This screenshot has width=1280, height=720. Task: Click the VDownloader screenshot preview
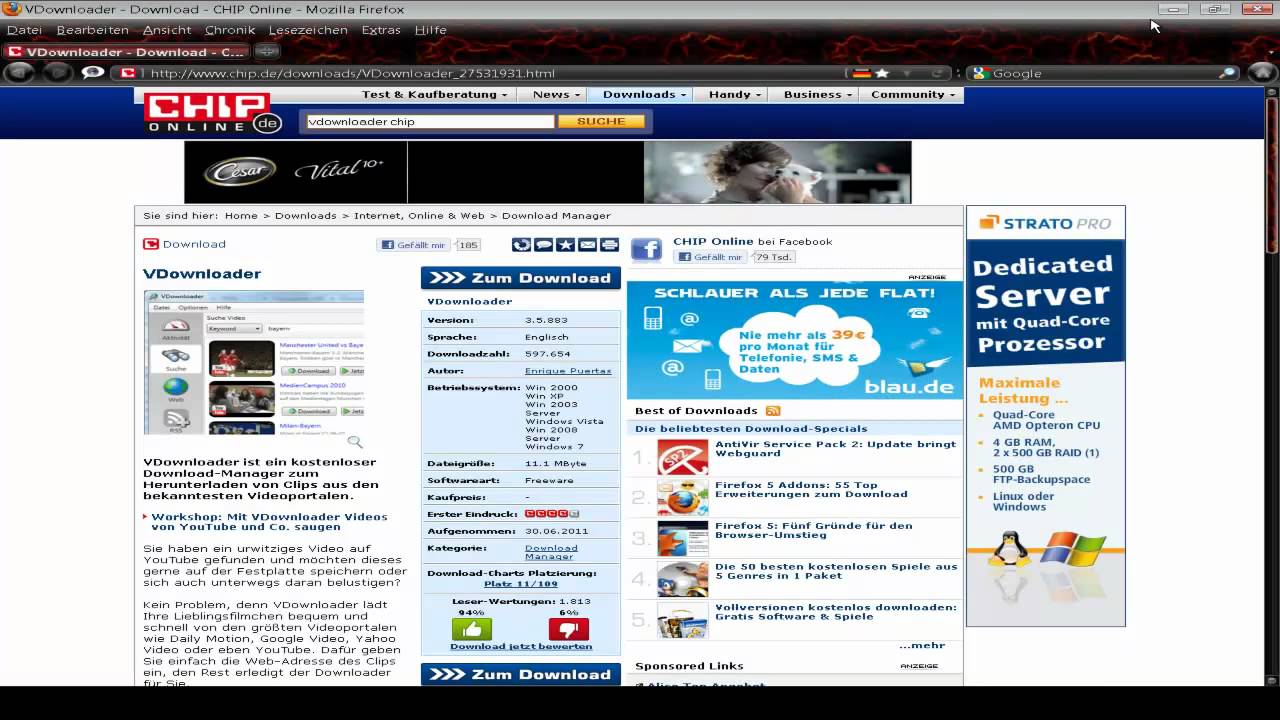[254, 362]
